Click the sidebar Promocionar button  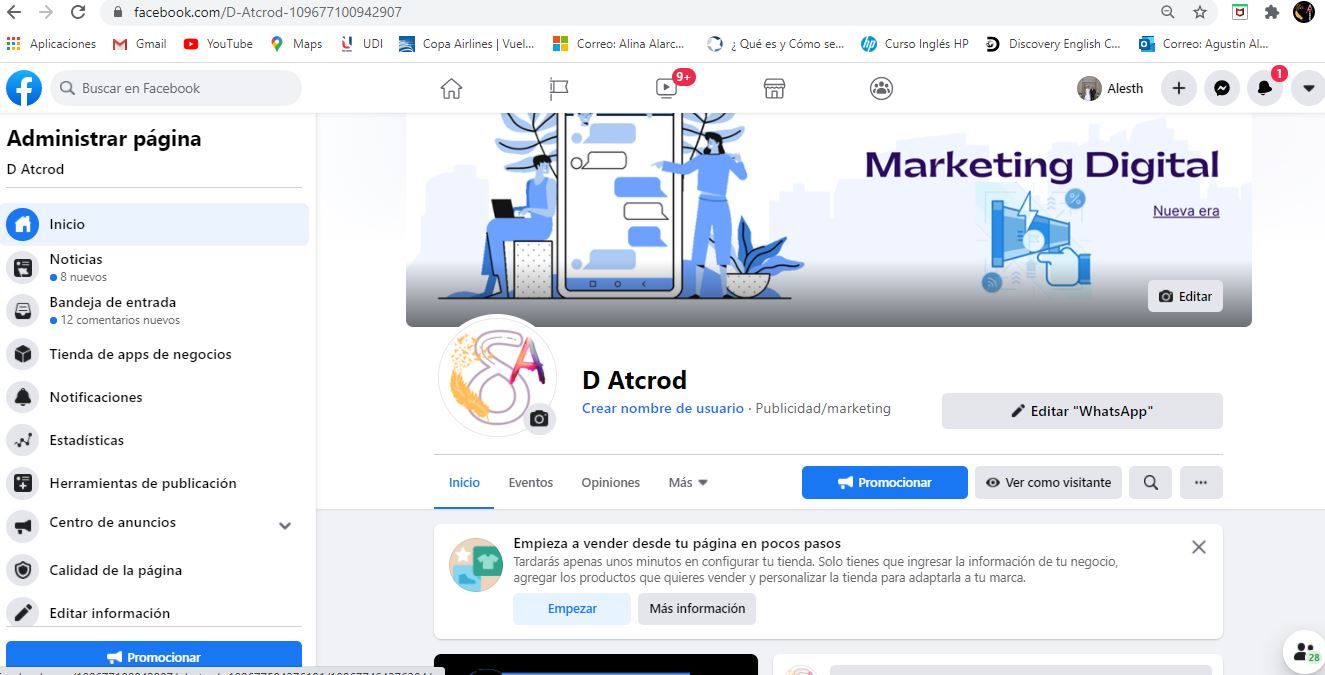[154, 657]
